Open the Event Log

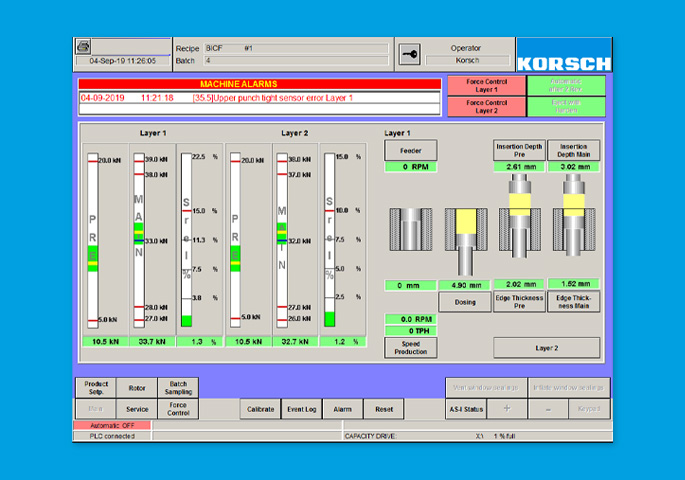pos(301,409)
